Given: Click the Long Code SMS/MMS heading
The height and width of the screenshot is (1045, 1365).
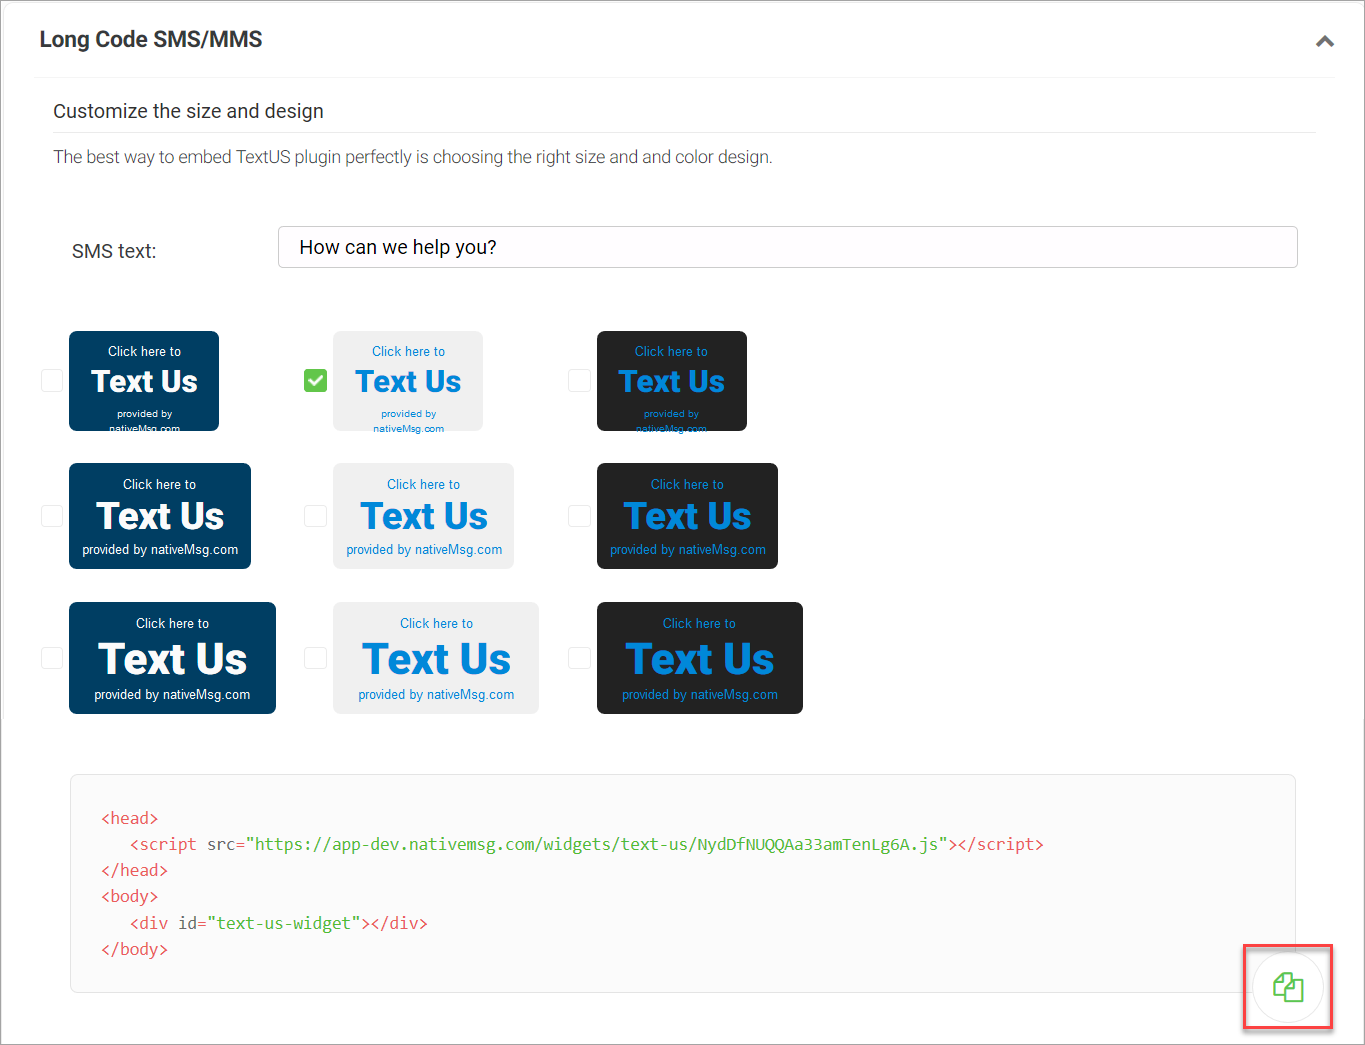Looking at the screenshot, I should pos(151,39).
